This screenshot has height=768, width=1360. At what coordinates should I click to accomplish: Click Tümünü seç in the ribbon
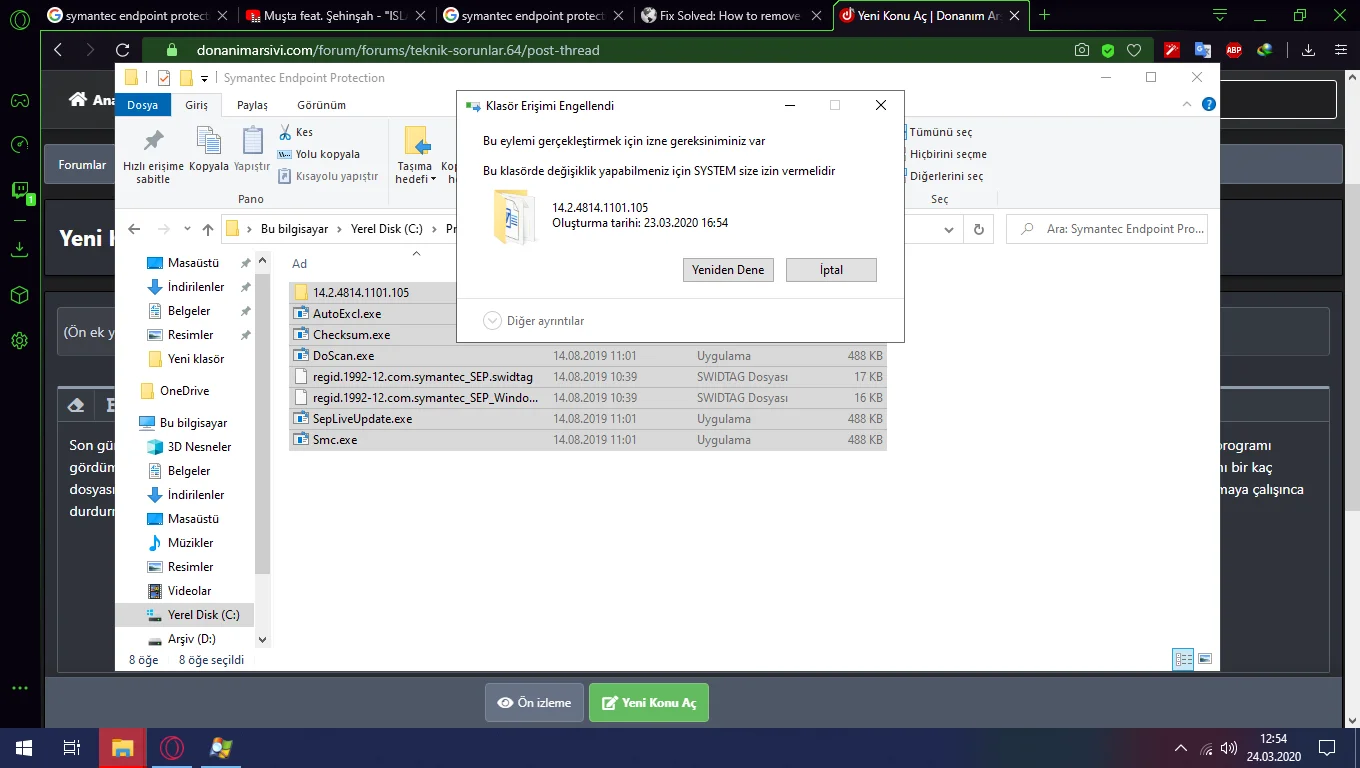pos(940,132)
